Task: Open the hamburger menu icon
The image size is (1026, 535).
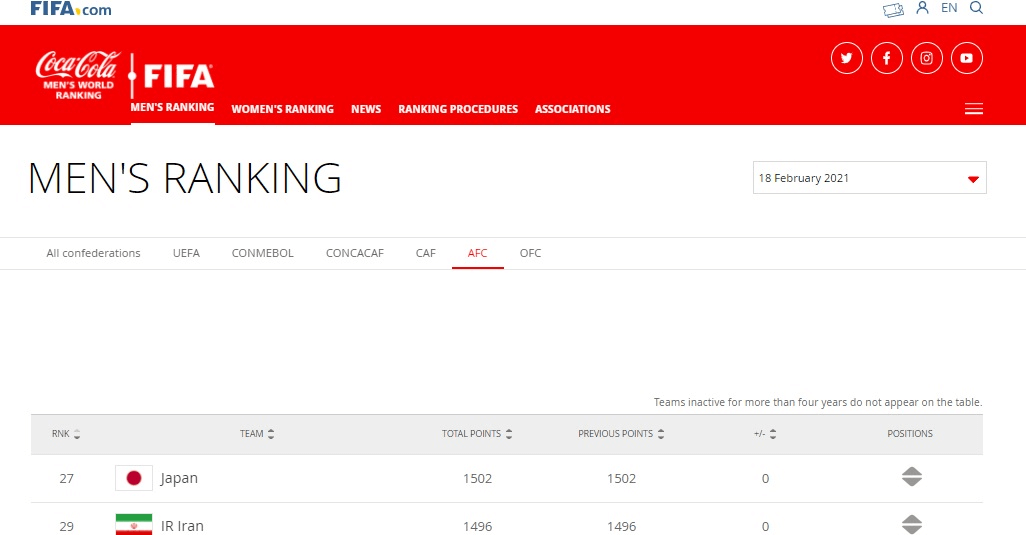Action: click(x=973, y=109)
